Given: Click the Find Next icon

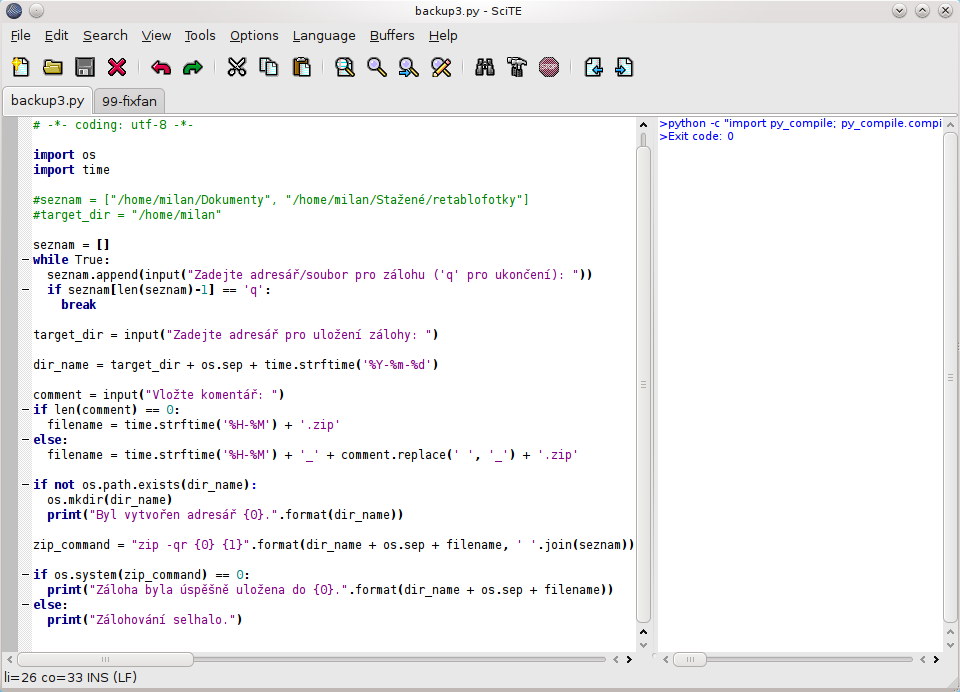Looking at the screenshot, I should coord(408,67).
